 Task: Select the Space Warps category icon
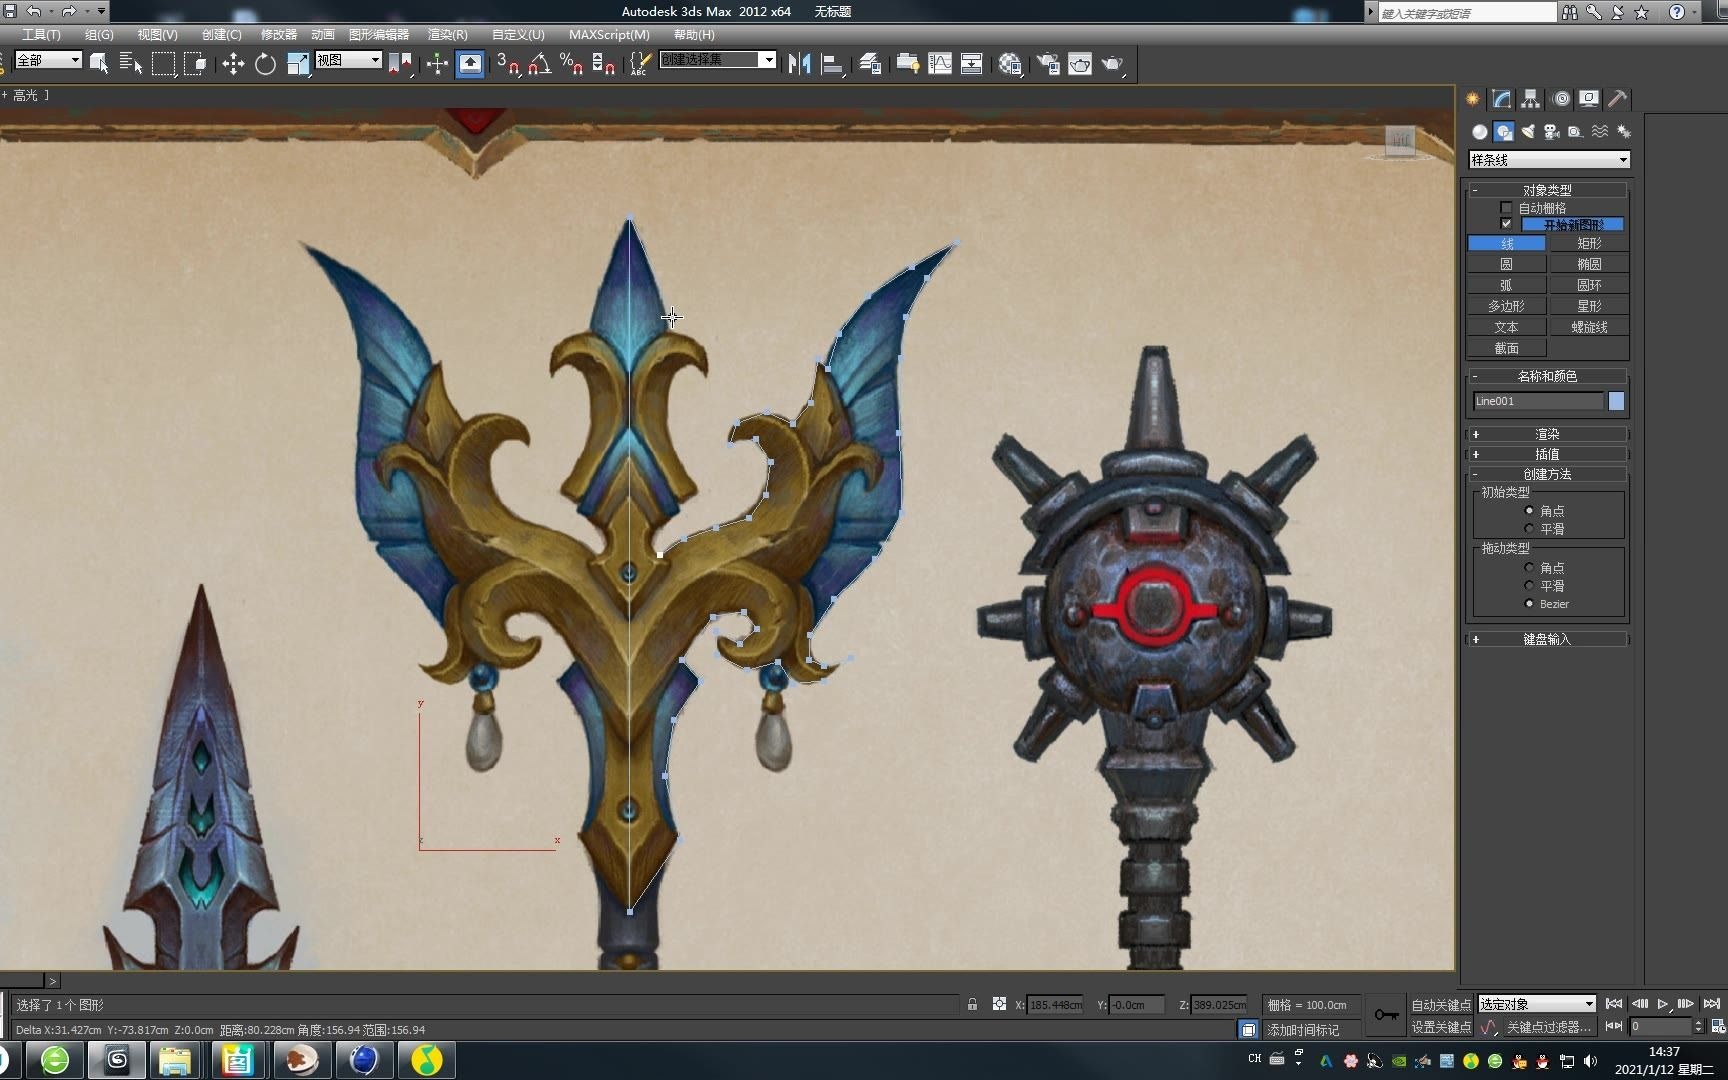coord(1600,132)
